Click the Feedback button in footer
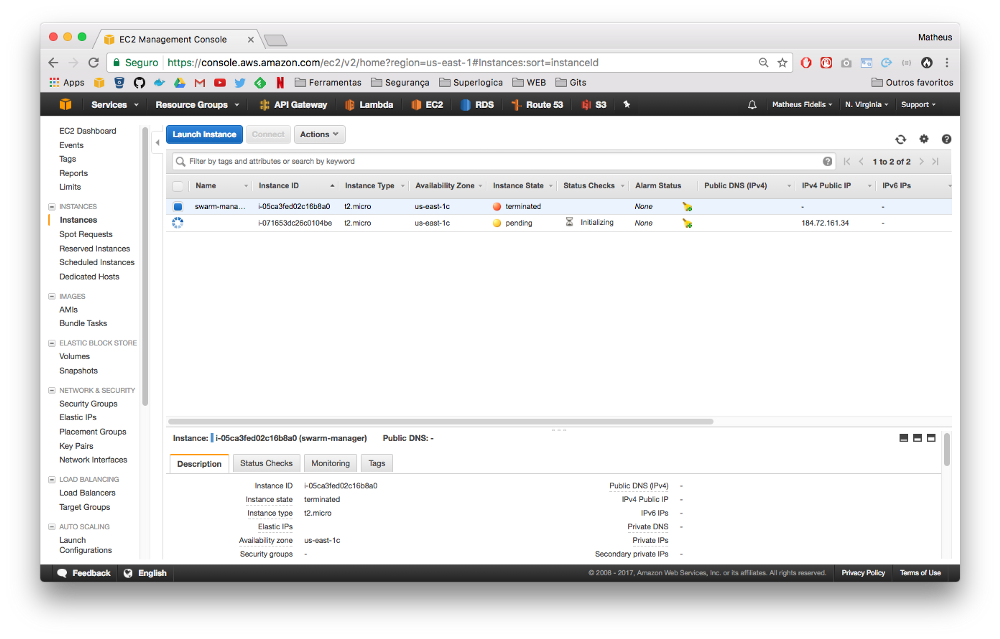The width and height of the screenshot is (1000, 639). coord(84,573)
